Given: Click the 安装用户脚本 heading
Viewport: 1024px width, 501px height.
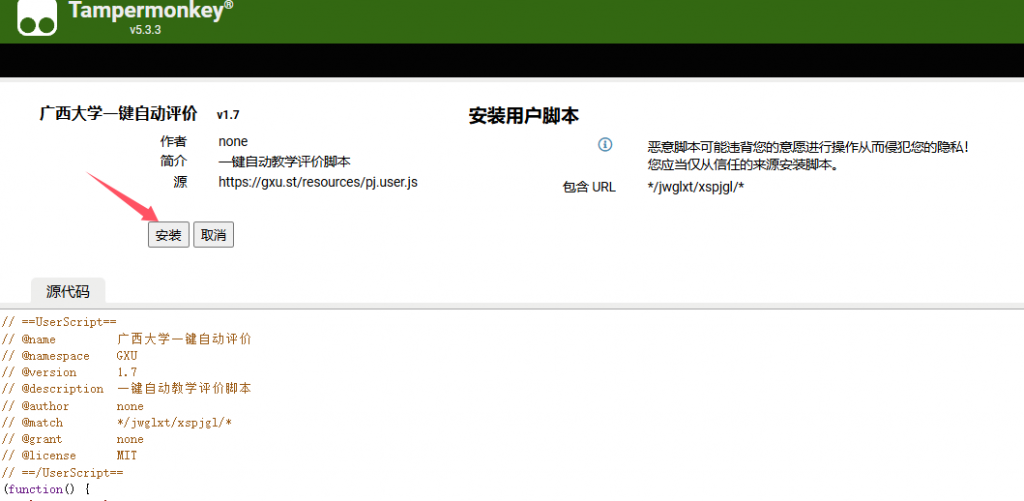Looking at the screenshot, I should pyautogui.click(x=524, y=116).
